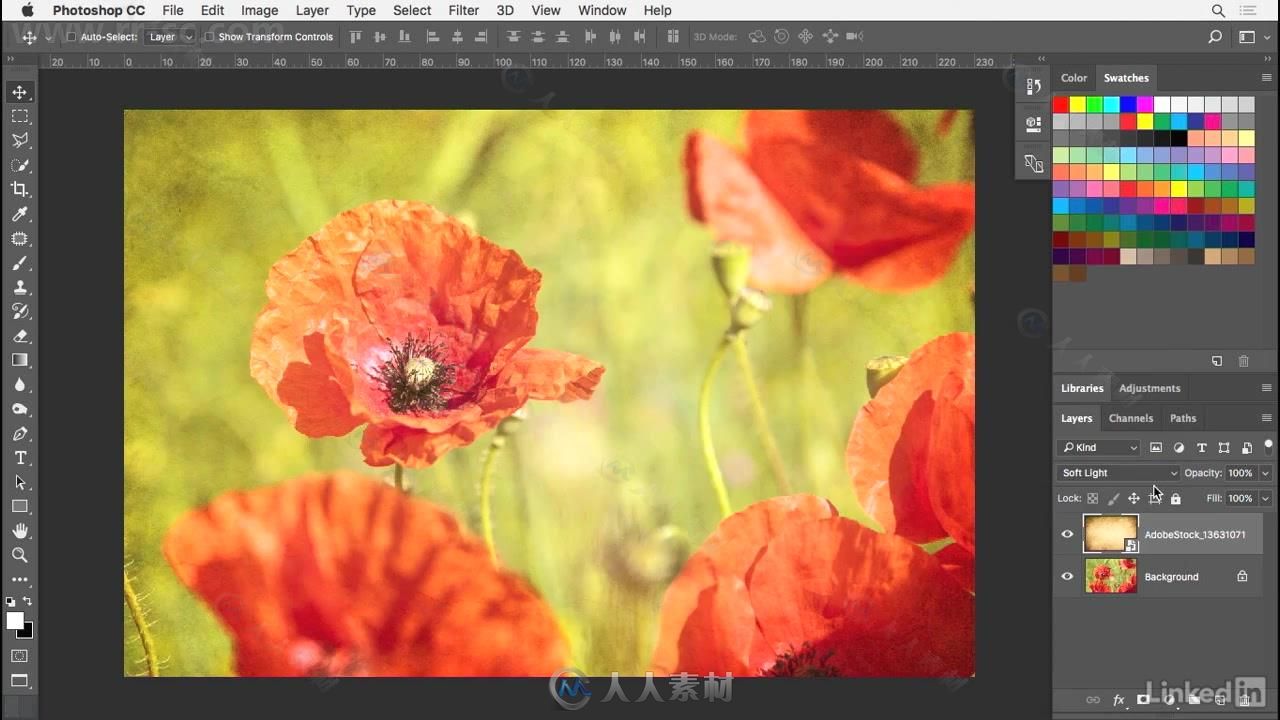Toggle Lock all padlock icon
Screen dimensions: 1280x720
point(1176,498)
